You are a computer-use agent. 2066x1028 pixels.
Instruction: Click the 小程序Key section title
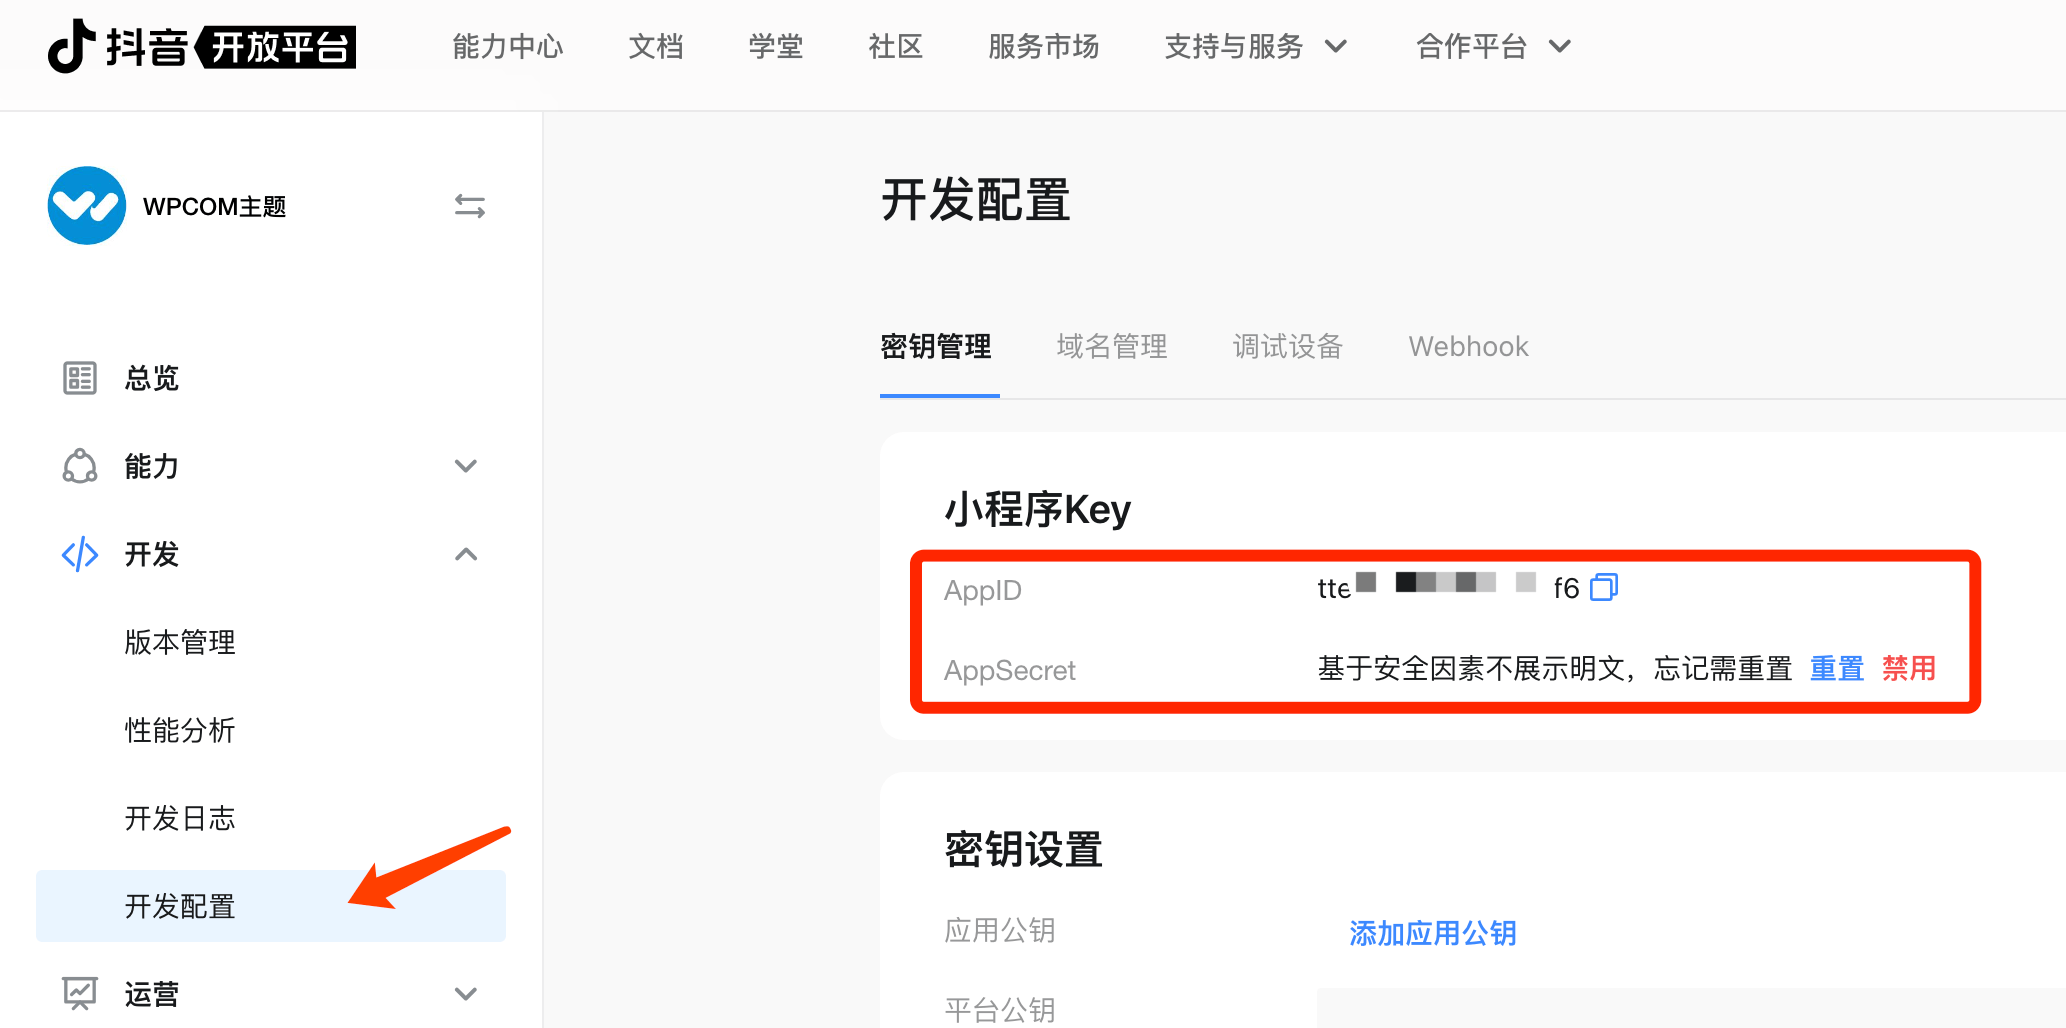(x=1038, y=510)
